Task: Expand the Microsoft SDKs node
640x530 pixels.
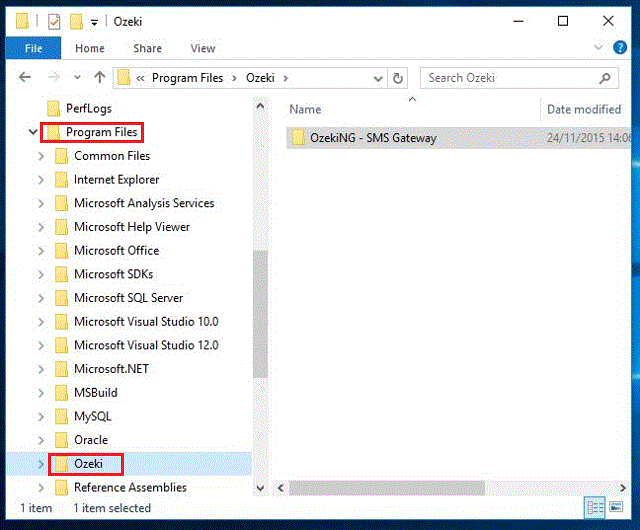Action: pyautogui.click(x=41, y=274)
